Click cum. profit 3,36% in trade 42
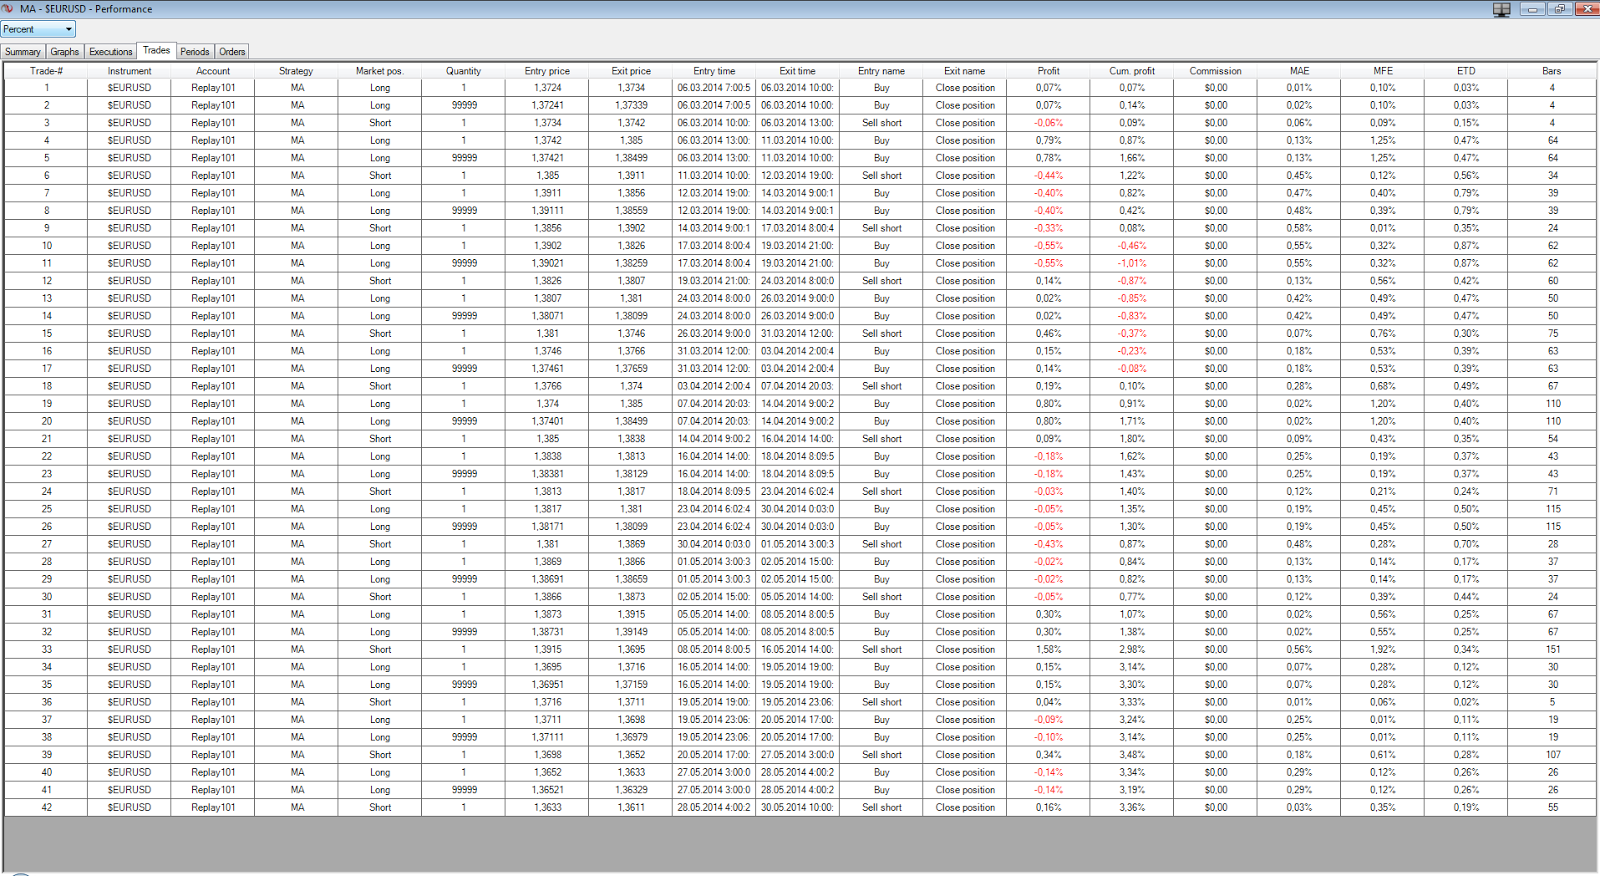The height and width of the screenshot is (876, 1600). click(1132, 807)
